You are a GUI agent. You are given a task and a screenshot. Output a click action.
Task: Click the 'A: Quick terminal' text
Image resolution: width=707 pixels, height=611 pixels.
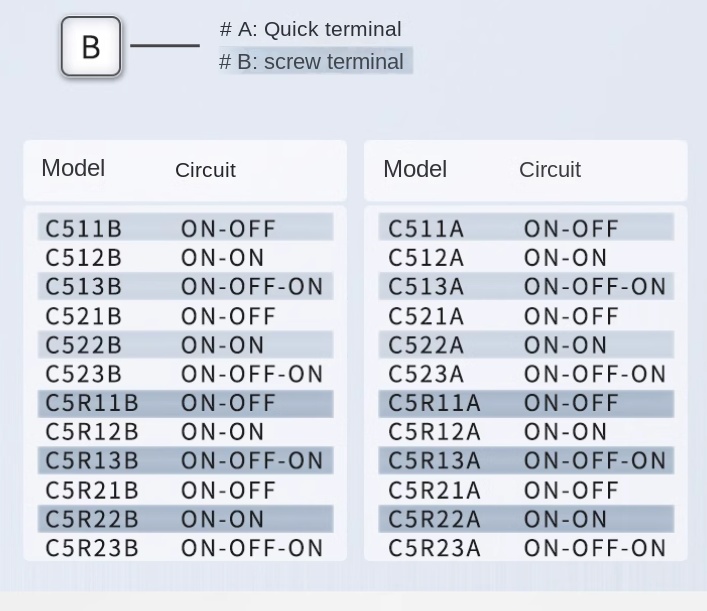click(x=310, y=29)
